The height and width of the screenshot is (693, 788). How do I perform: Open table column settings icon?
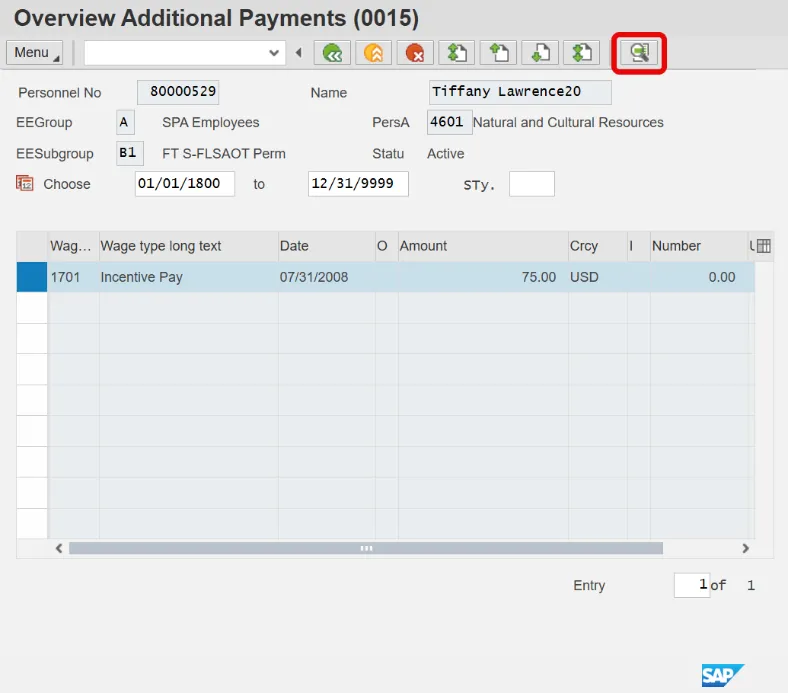tap(764, 246)
